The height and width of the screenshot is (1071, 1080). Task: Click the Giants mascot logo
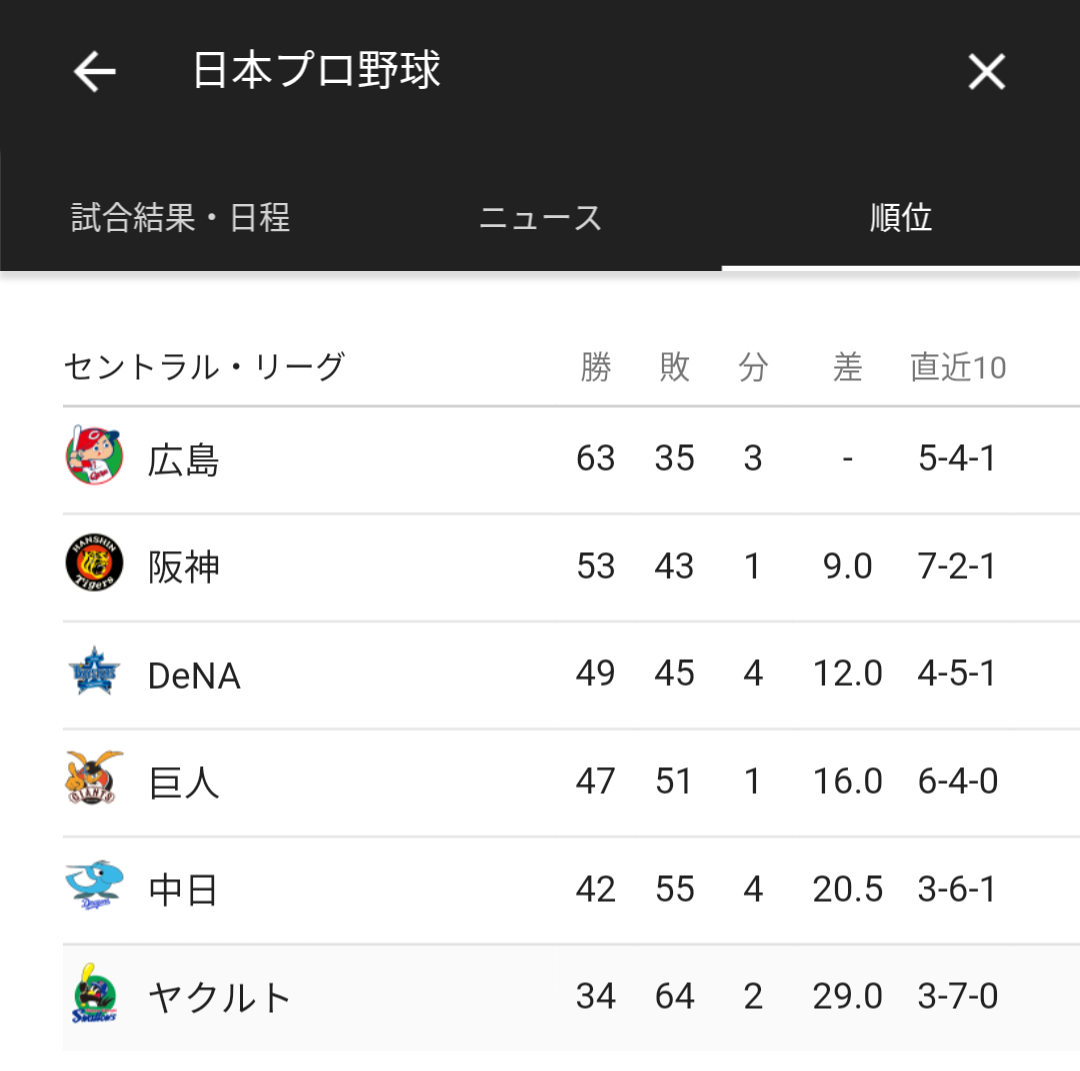tap(94, 778)
